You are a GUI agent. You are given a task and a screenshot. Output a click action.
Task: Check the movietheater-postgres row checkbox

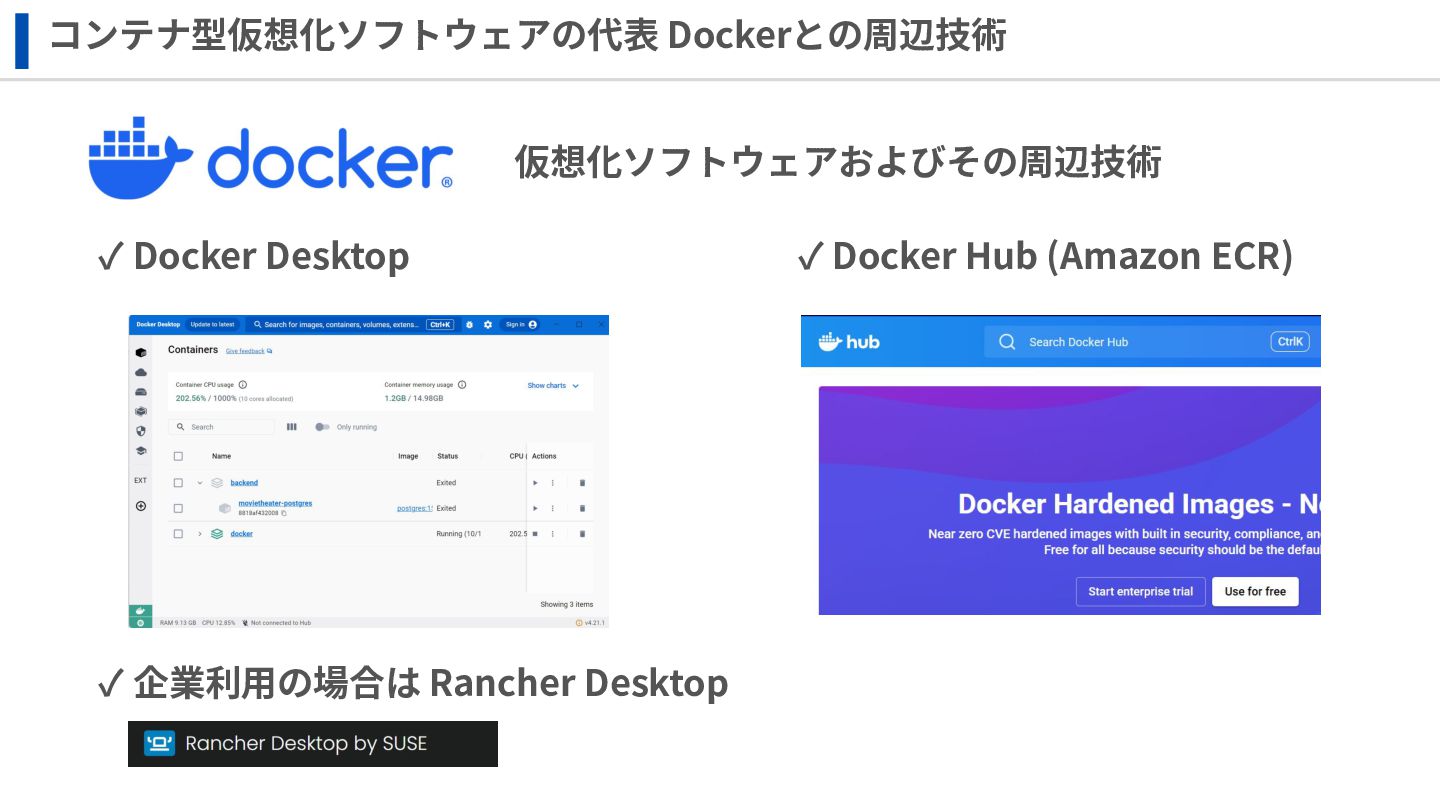coord(178,508)
